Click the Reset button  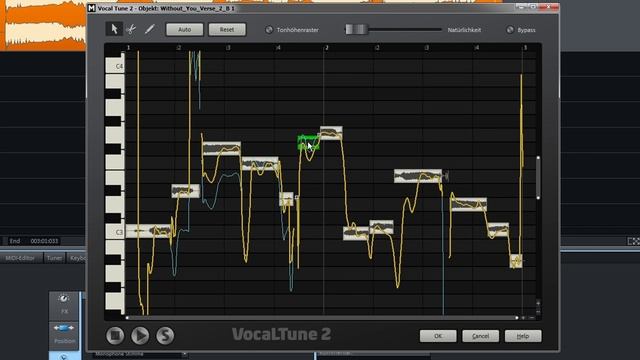(x=227, y=29)
